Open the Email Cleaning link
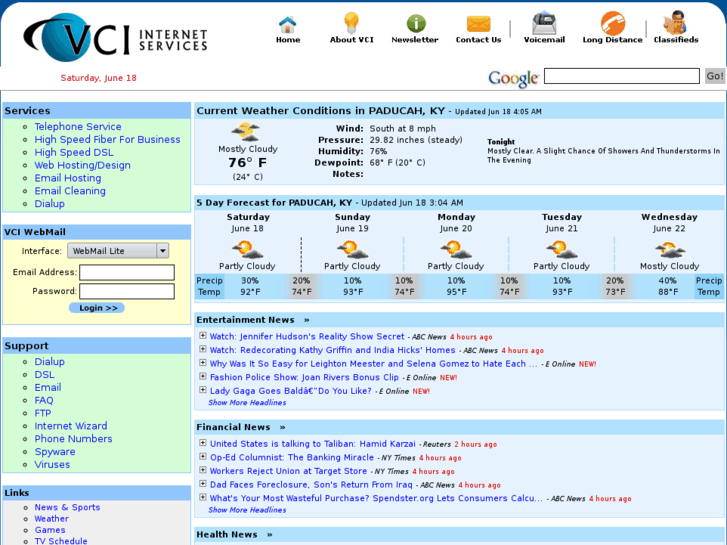727x545 pixels. 70,191
